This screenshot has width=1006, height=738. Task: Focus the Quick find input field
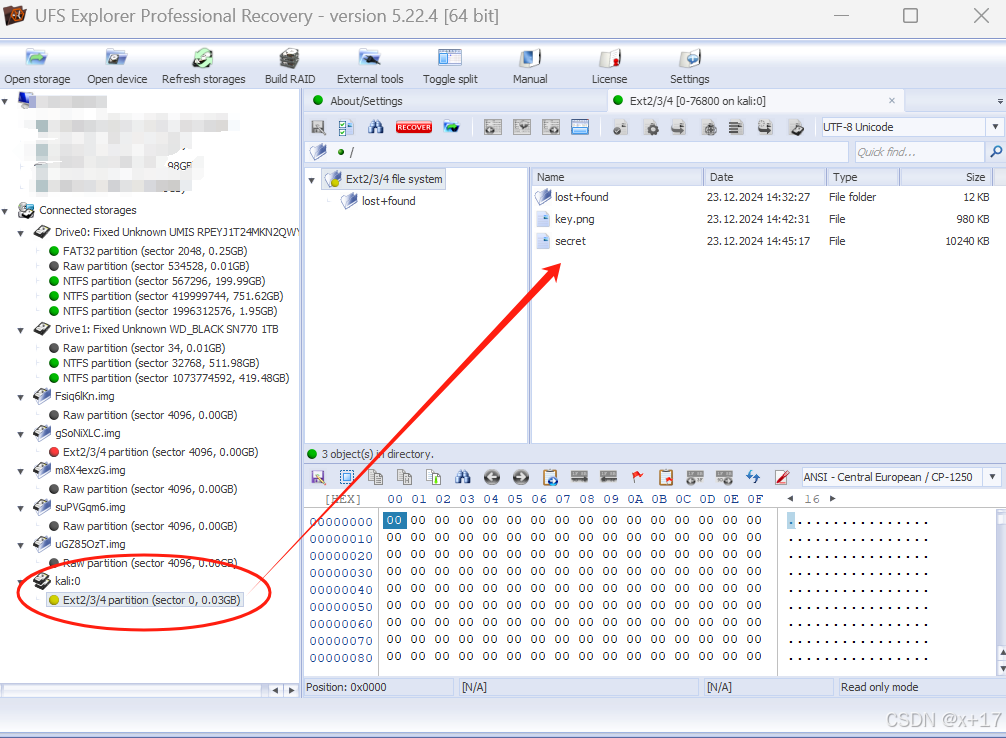click(919, 152)
